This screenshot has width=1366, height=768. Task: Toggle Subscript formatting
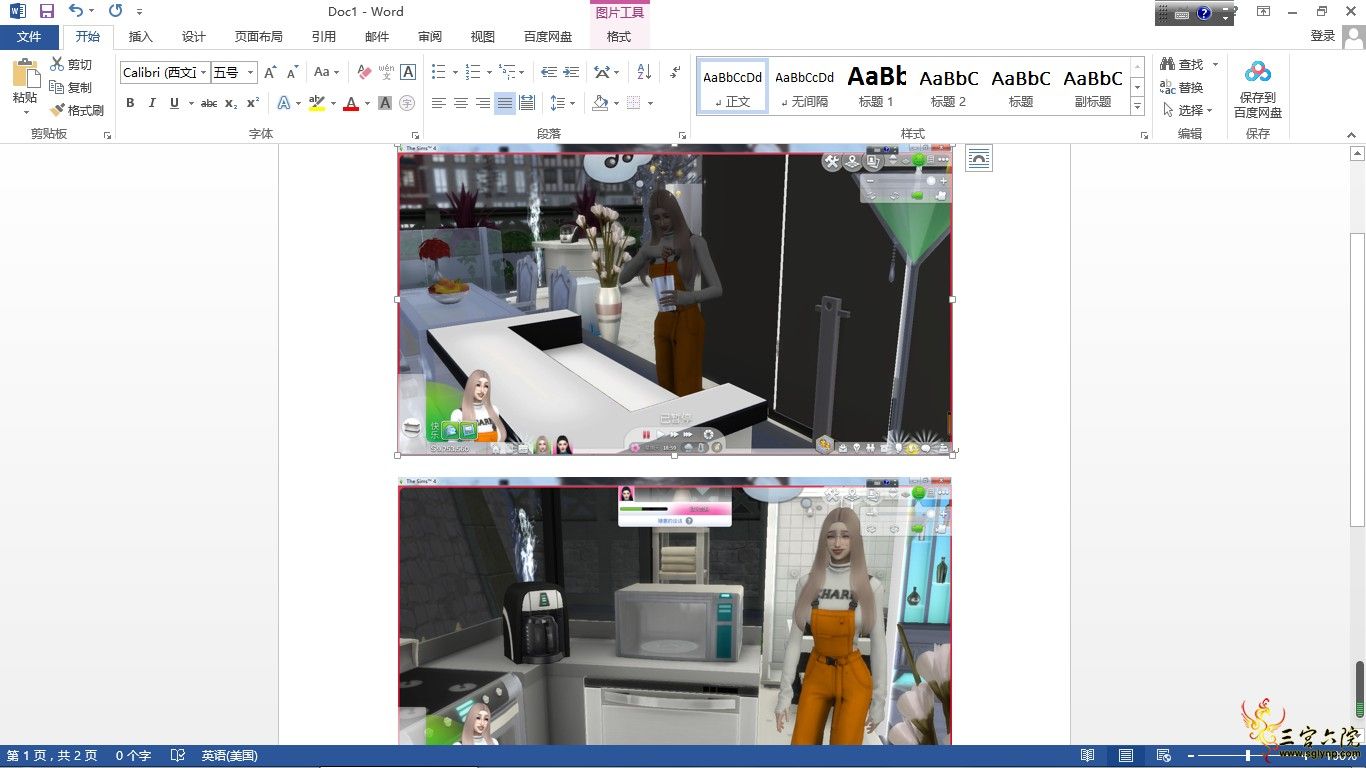click(x=231, y=103)
